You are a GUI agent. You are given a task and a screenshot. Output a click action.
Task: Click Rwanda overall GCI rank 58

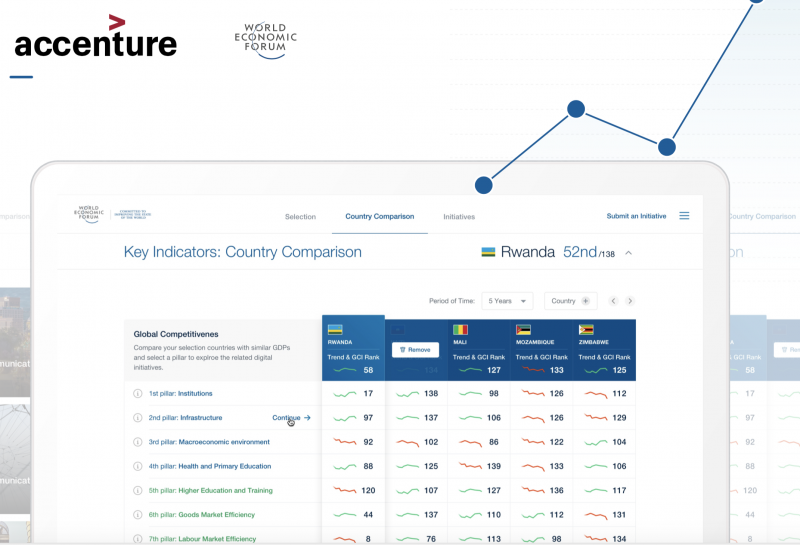click(368, 370)
